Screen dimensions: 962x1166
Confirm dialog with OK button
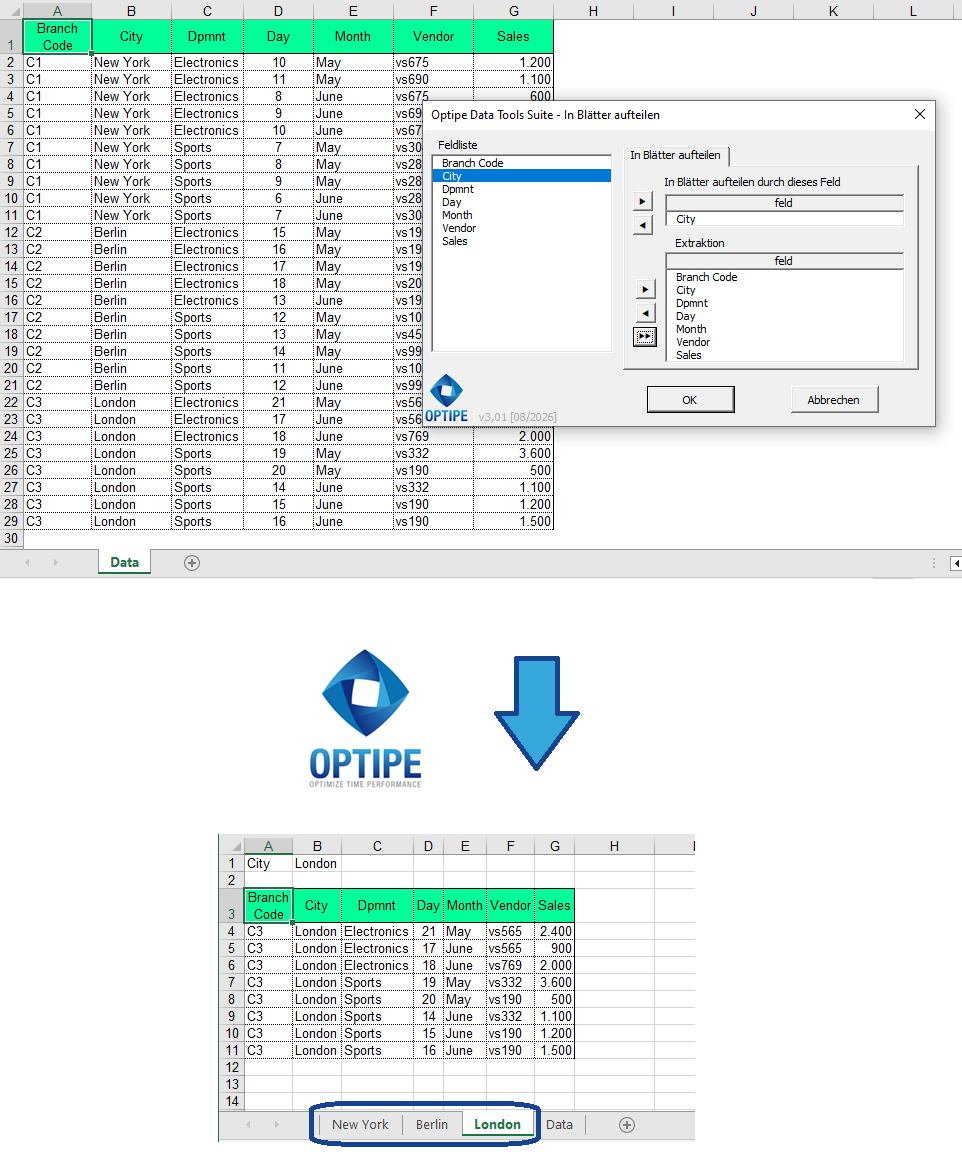691,399
